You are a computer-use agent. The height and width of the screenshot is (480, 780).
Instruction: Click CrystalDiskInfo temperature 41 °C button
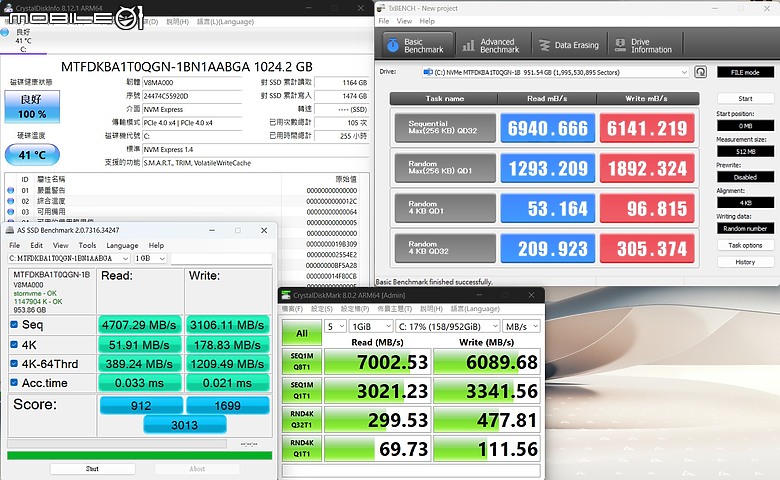click(x=32, y=155)
